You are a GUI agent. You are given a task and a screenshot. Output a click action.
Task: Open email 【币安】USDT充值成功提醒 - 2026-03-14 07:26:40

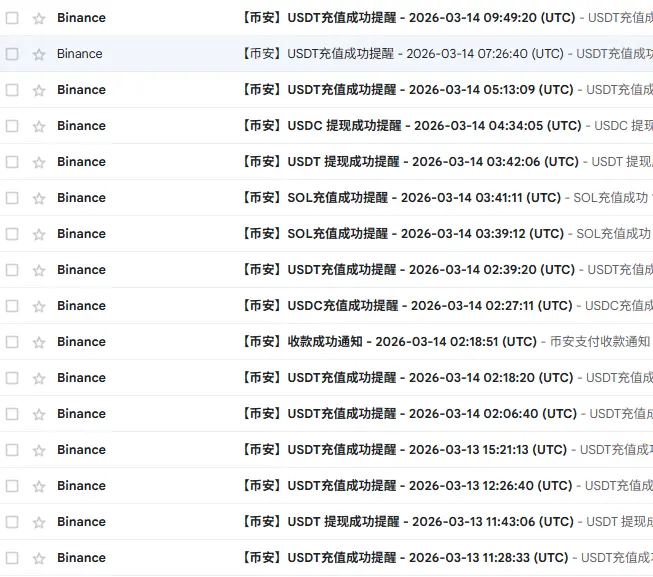402,54
